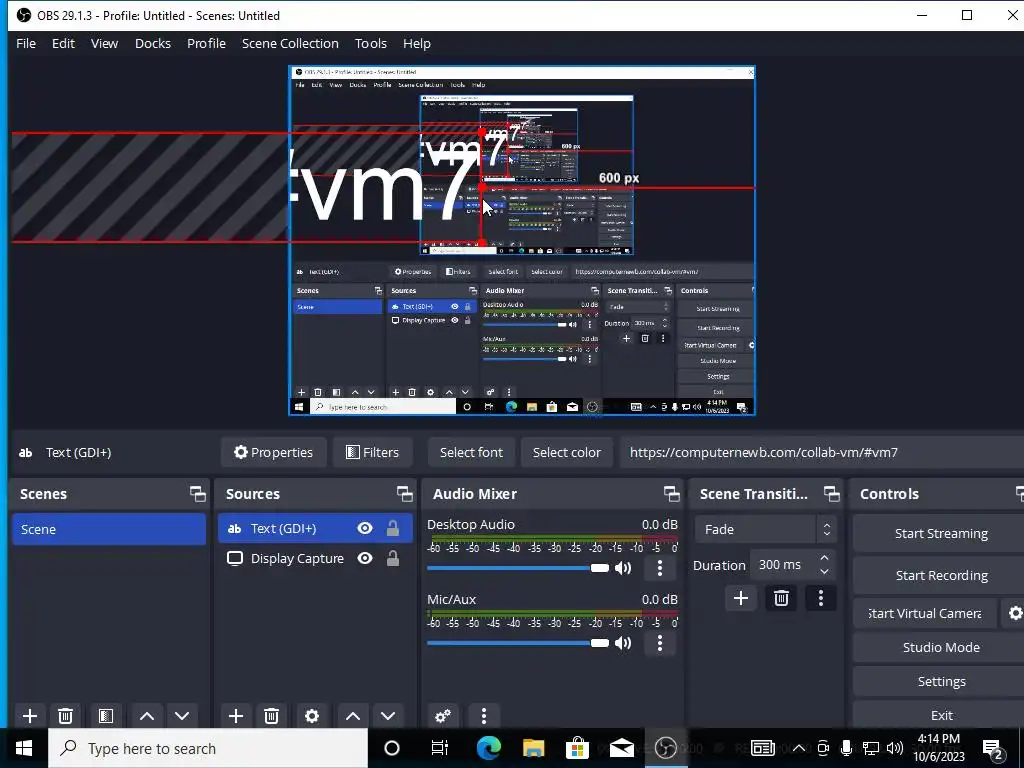Open the File menu

pos(26,43)
